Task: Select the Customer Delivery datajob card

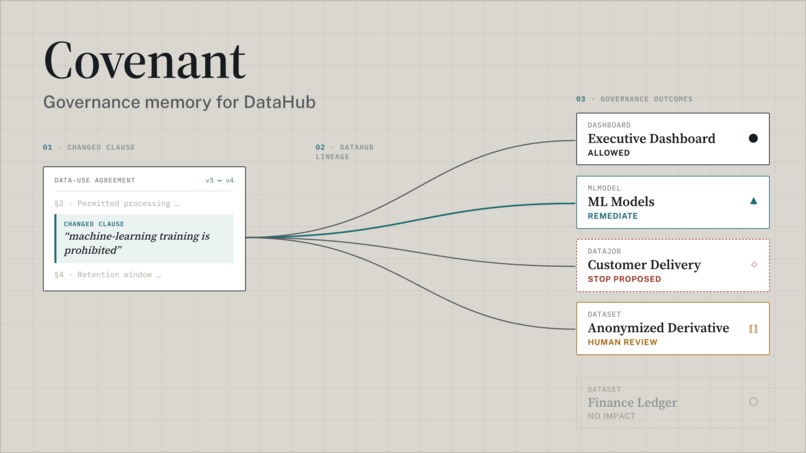Action: click(x=673, y=265)
